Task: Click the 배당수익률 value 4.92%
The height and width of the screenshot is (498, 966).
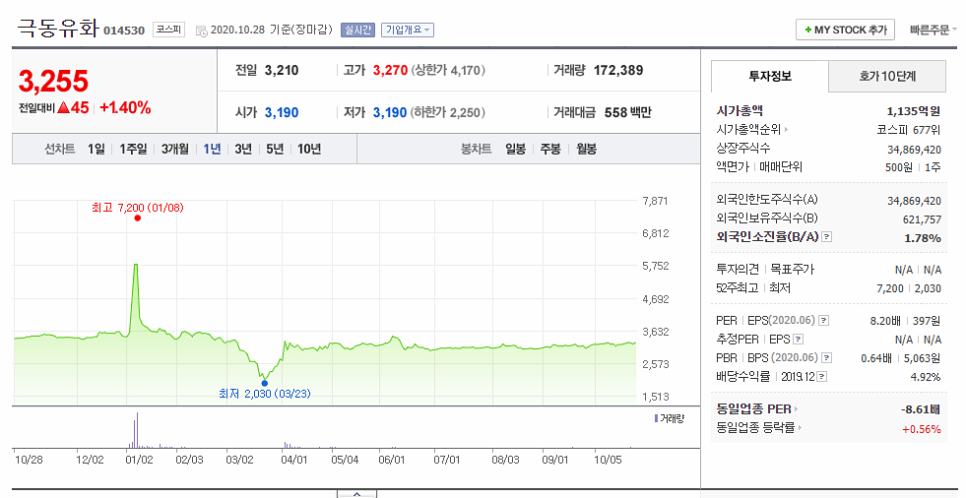Action: (x=925, y=377)
